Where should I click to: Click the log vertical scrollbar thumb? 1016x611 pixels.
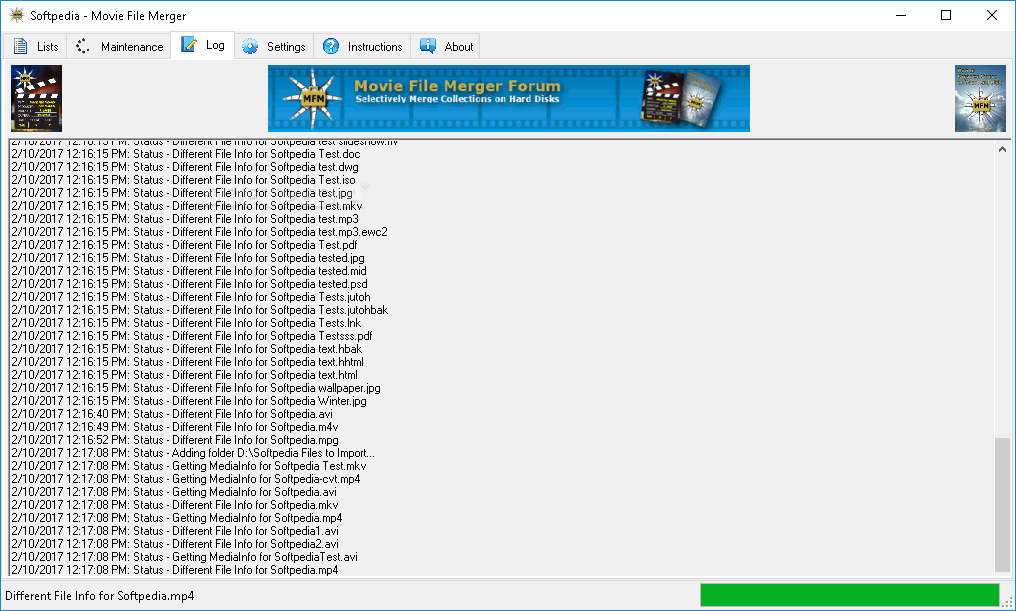pyautogui.click(x=1002, y=505)
